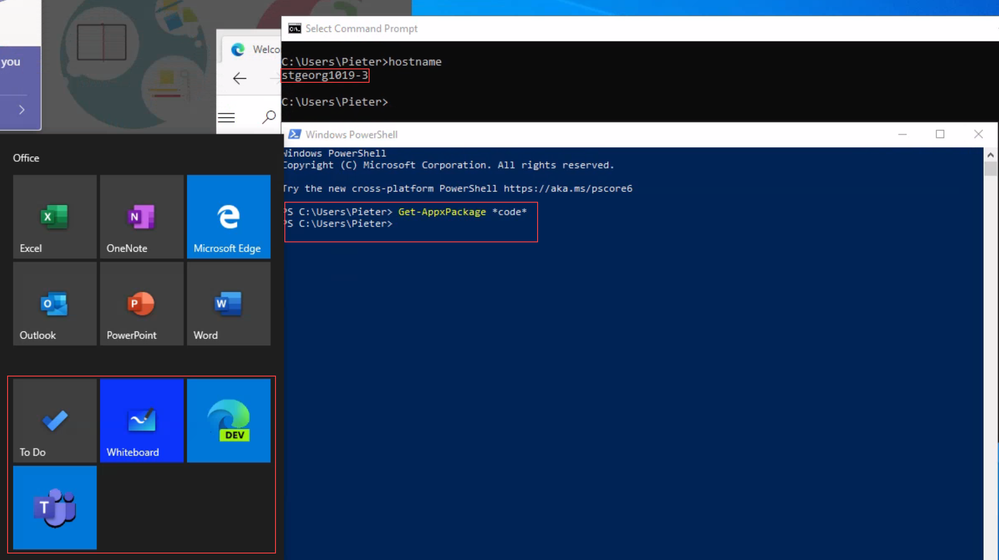999x560 pixels.
Task: Click the Office group heading
Action: (x=26, y=158)
